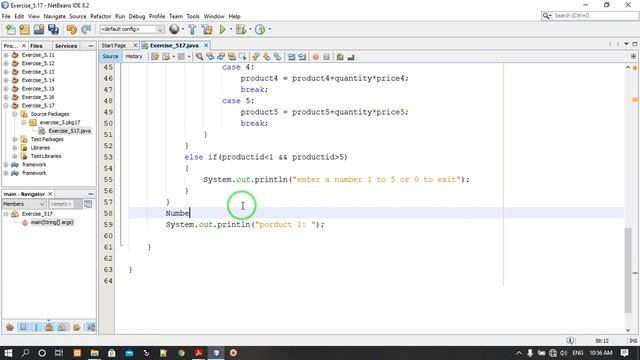Click the Save All toolbar icon
The image size is (640, 360).
(53, 29)
